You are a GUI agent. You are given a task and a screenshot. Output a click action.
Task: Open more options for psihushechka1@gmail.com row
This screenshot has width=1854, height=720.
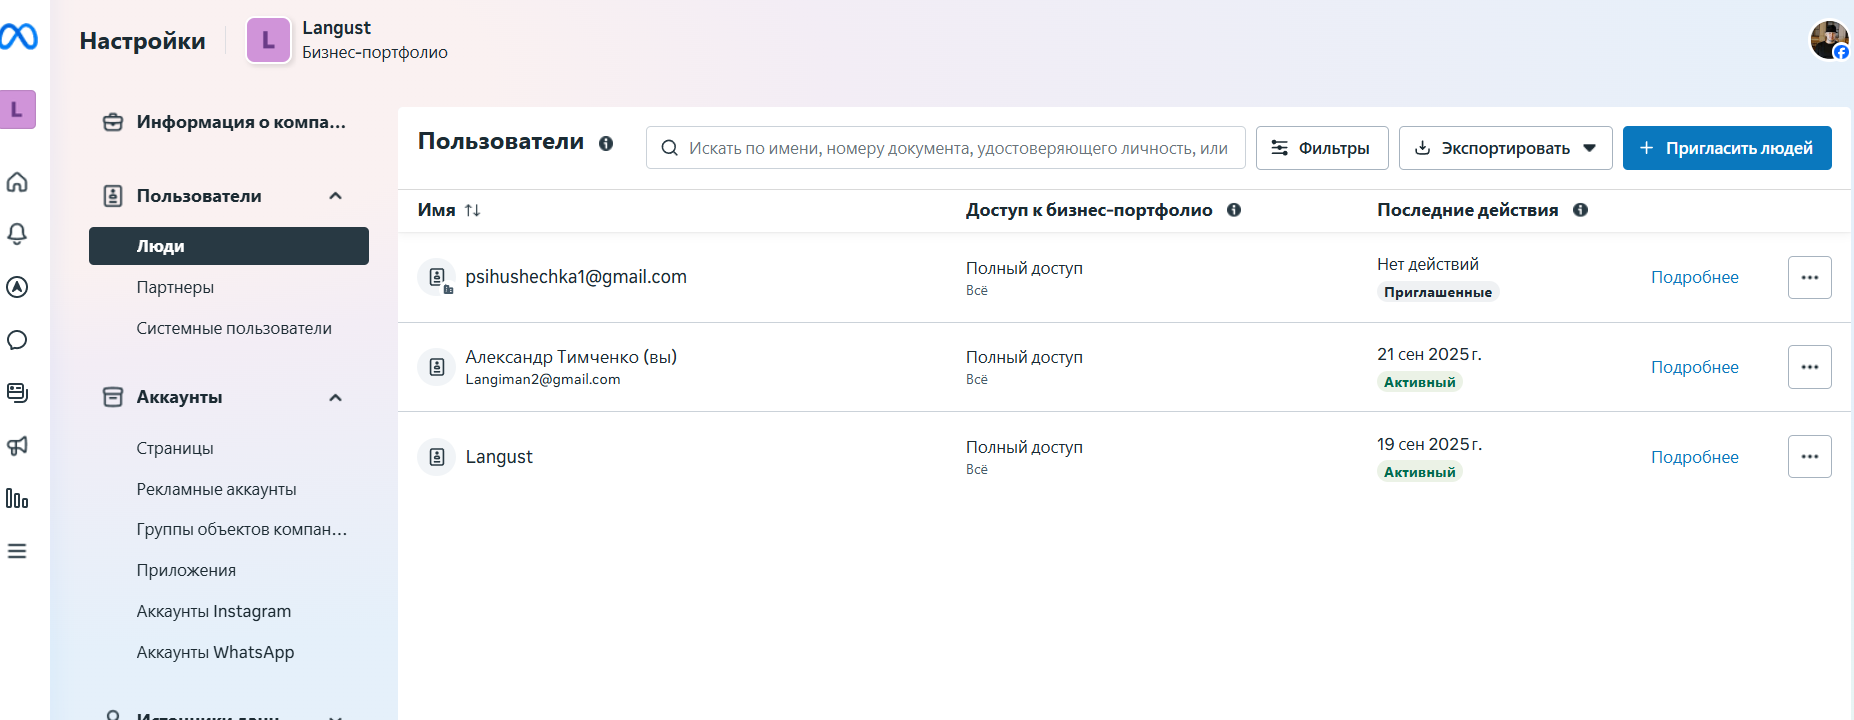click(1810, 277)
